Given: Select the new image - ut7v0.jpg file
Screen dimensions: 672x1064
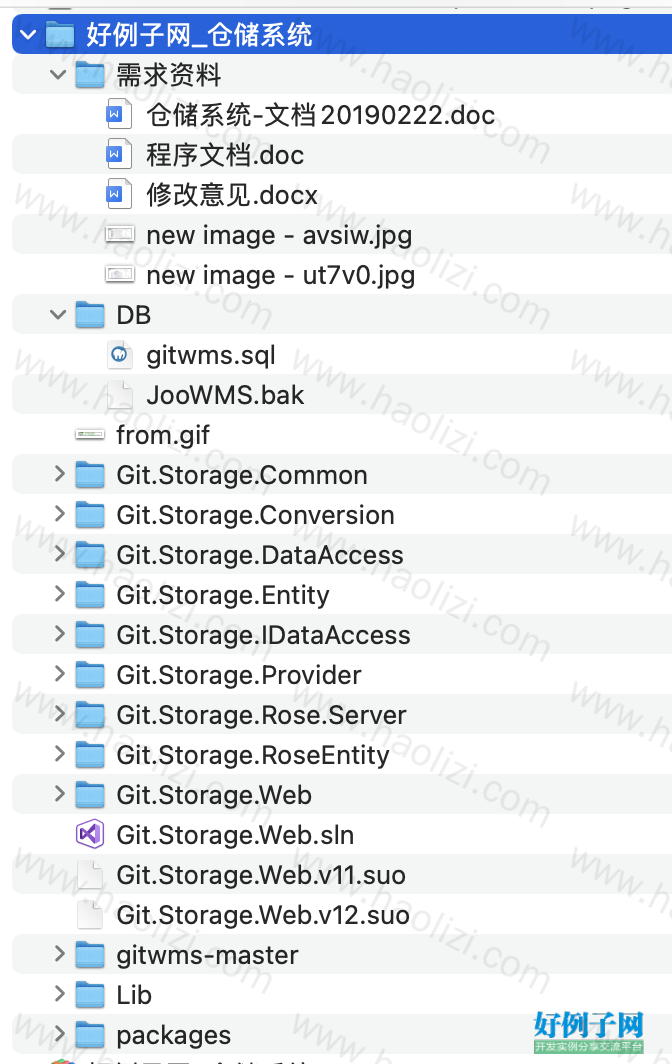Looking at the screenshot, I should 342,275.
